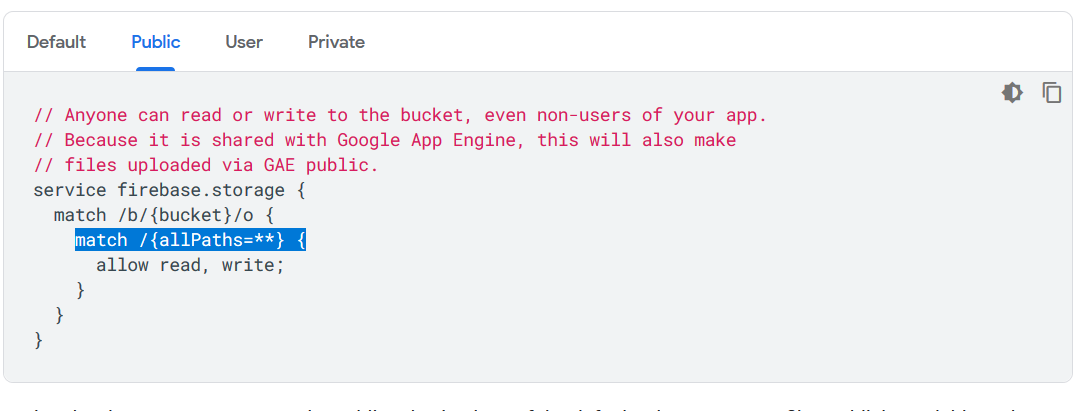Click "Google App Engine" in the comment
The width and height of the screenshot is (1088, 411).
pos(421,140)
